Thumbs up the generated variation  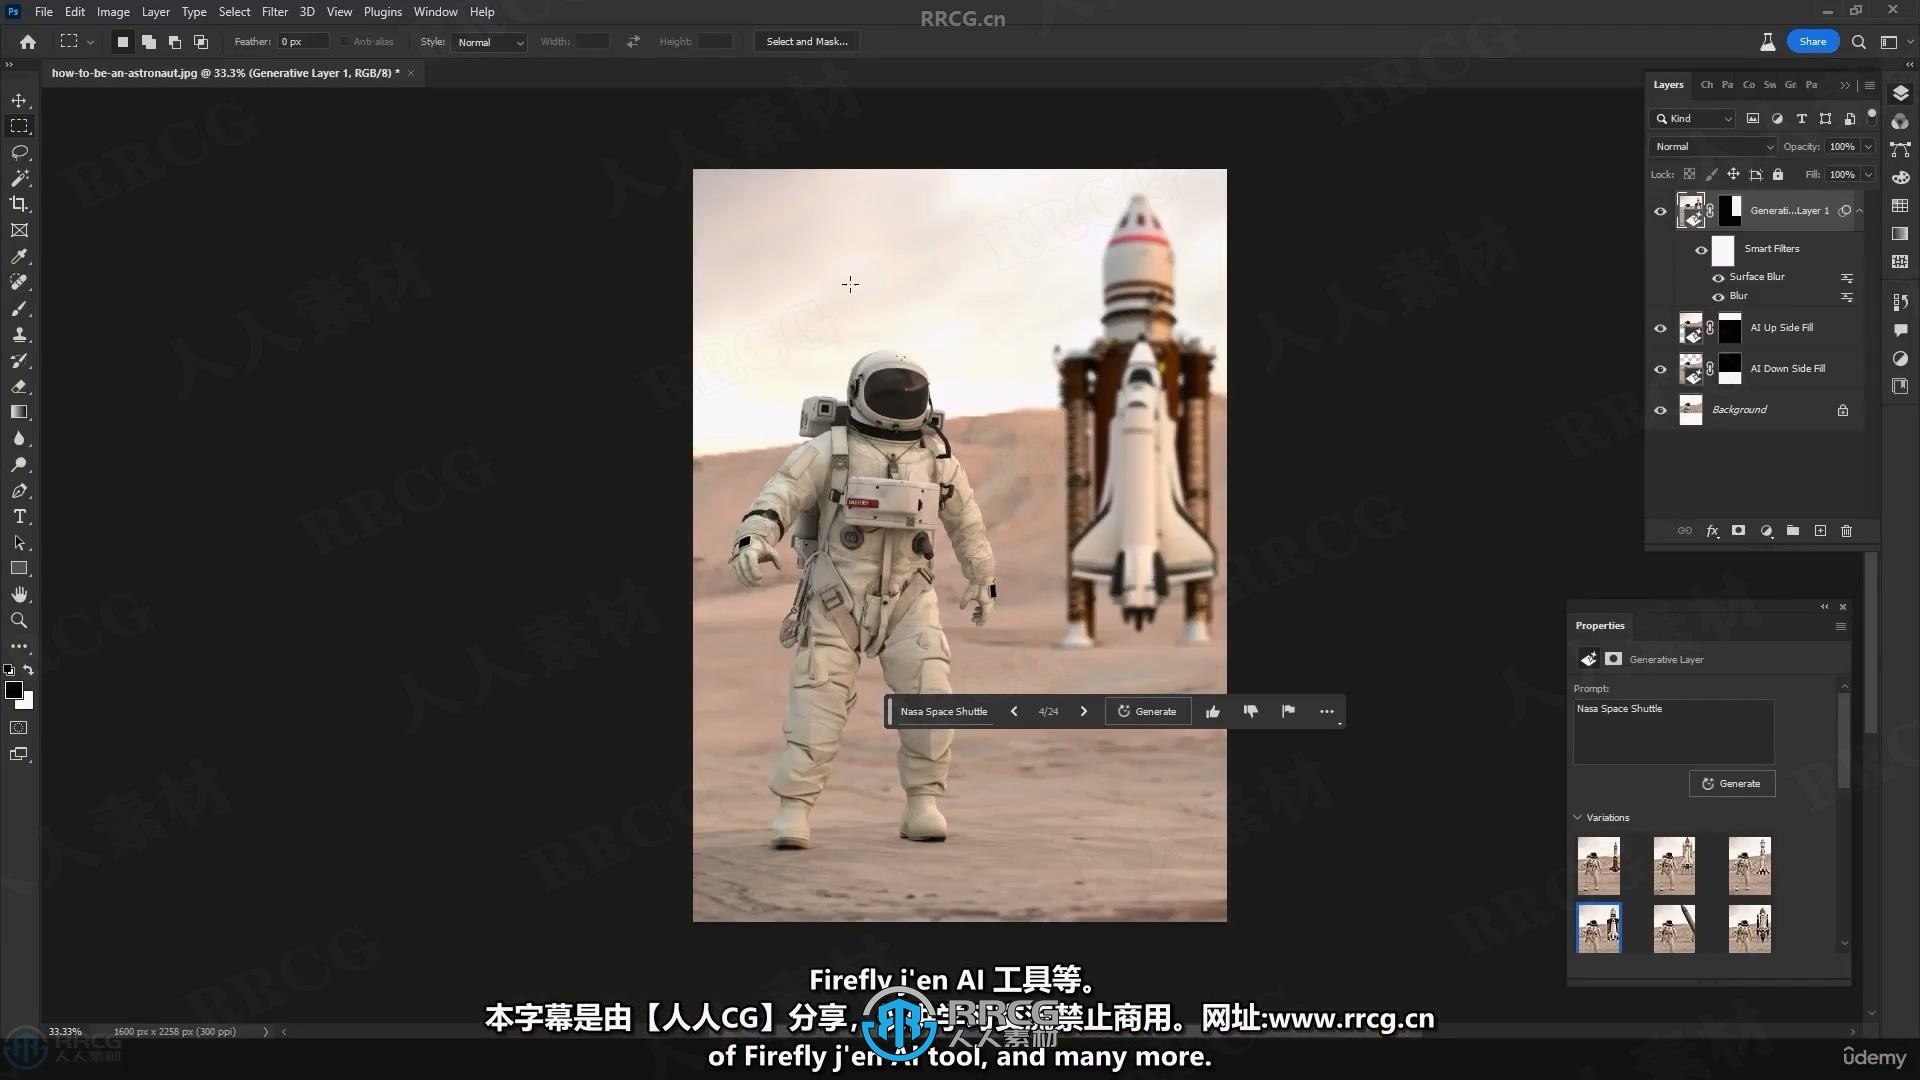click(1212, 711)
